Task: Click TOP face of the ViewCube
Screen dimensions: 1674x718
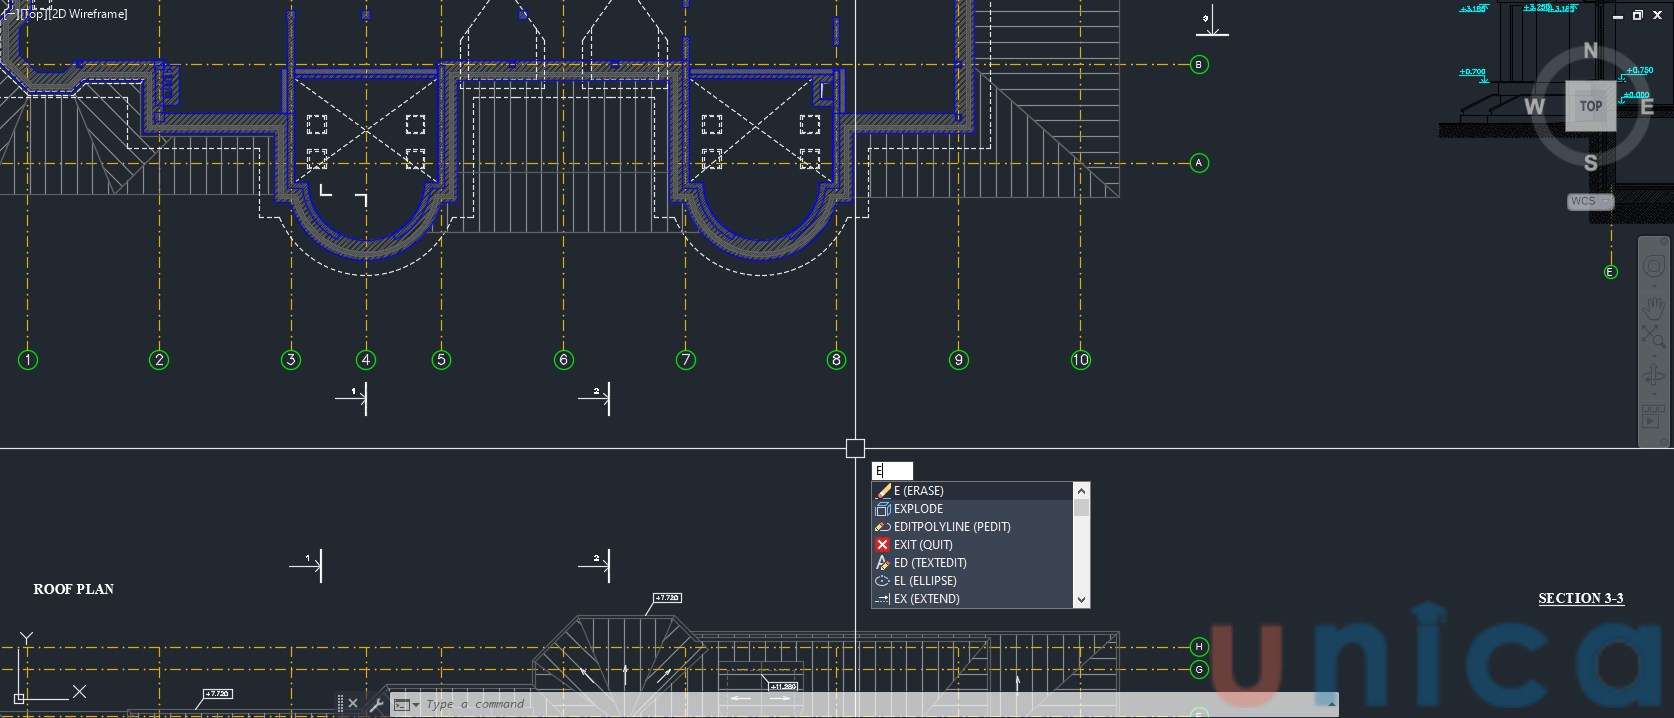Action: point(1590,106)
